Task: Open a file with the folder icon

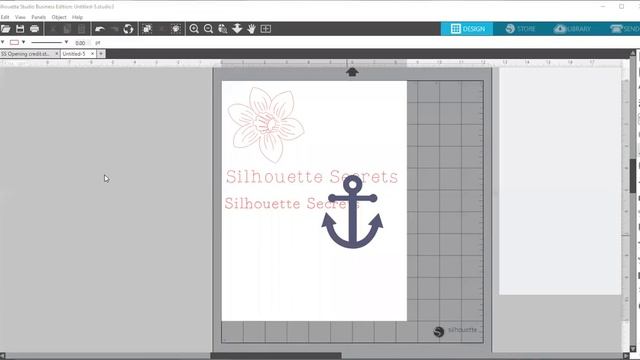Action: click(6, 29)
